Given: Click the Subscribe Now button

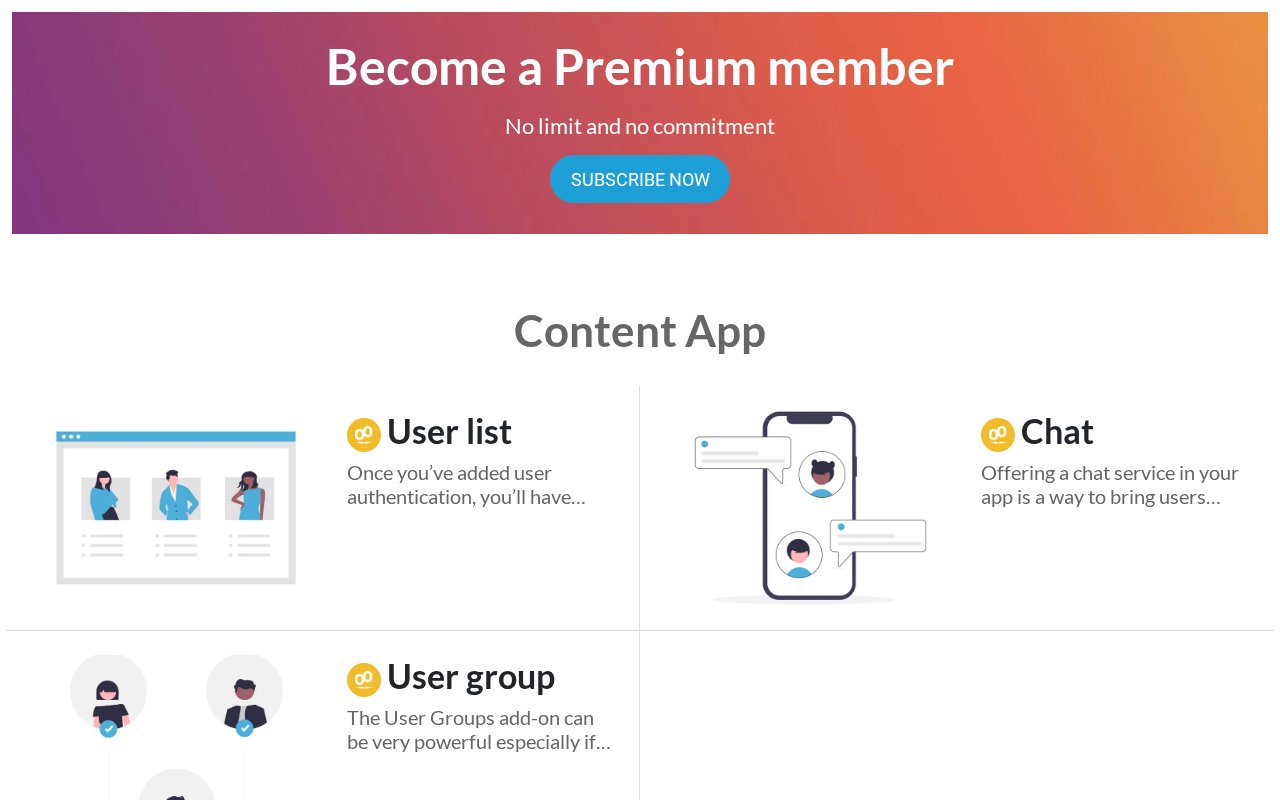Looking at the screenshot, I should [x=640, y=179].
